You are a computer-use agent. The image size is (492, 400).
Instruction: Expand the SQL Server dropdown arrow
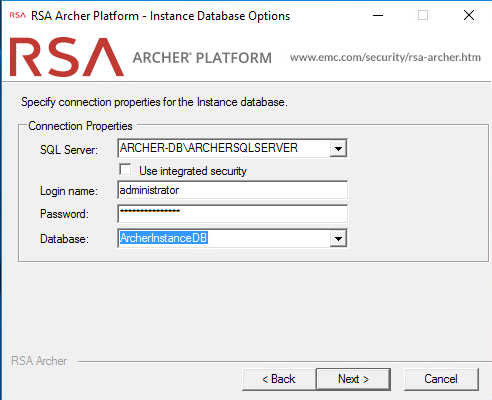point(338,148)
